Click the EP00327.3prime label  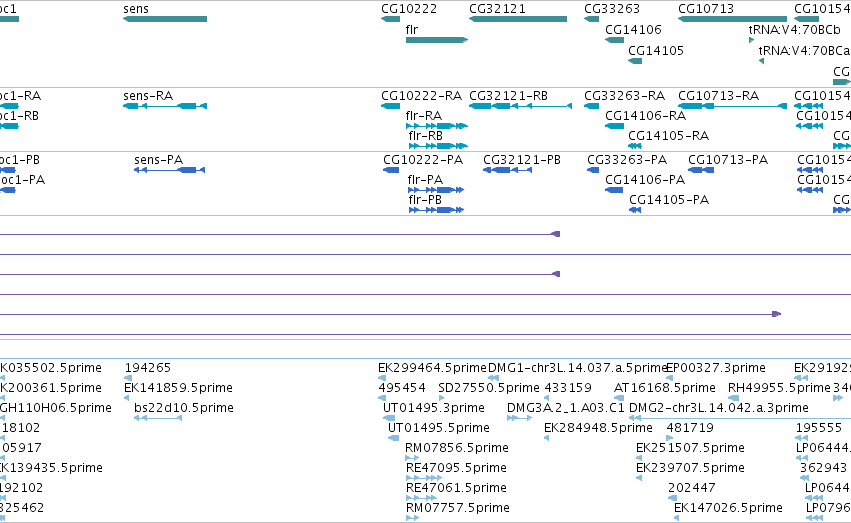715,368
